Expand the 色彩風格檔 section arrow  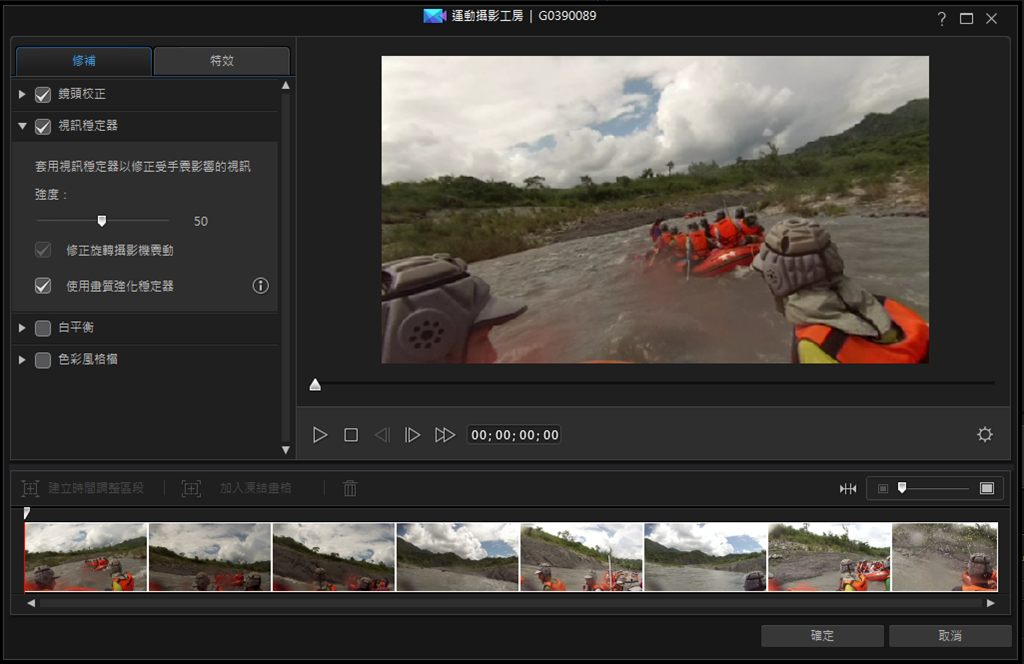coord(22,359)
